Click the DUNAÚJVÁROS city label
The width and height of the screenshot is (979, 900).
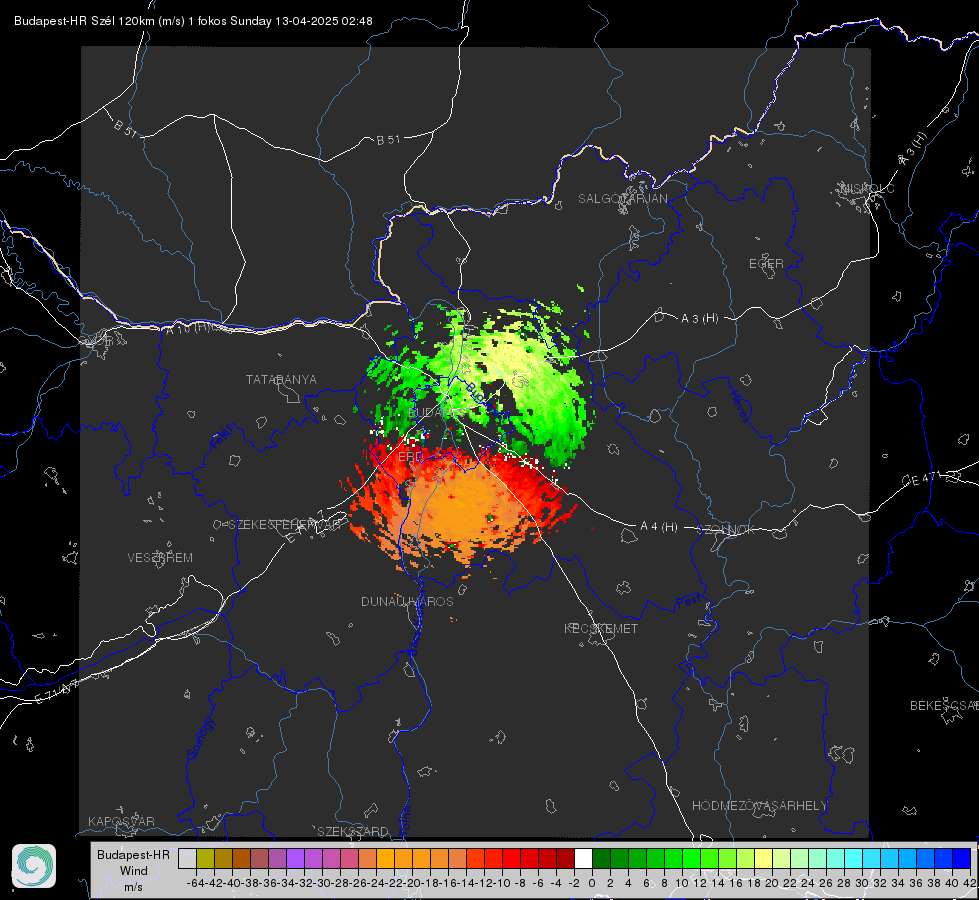coord(407,601)
